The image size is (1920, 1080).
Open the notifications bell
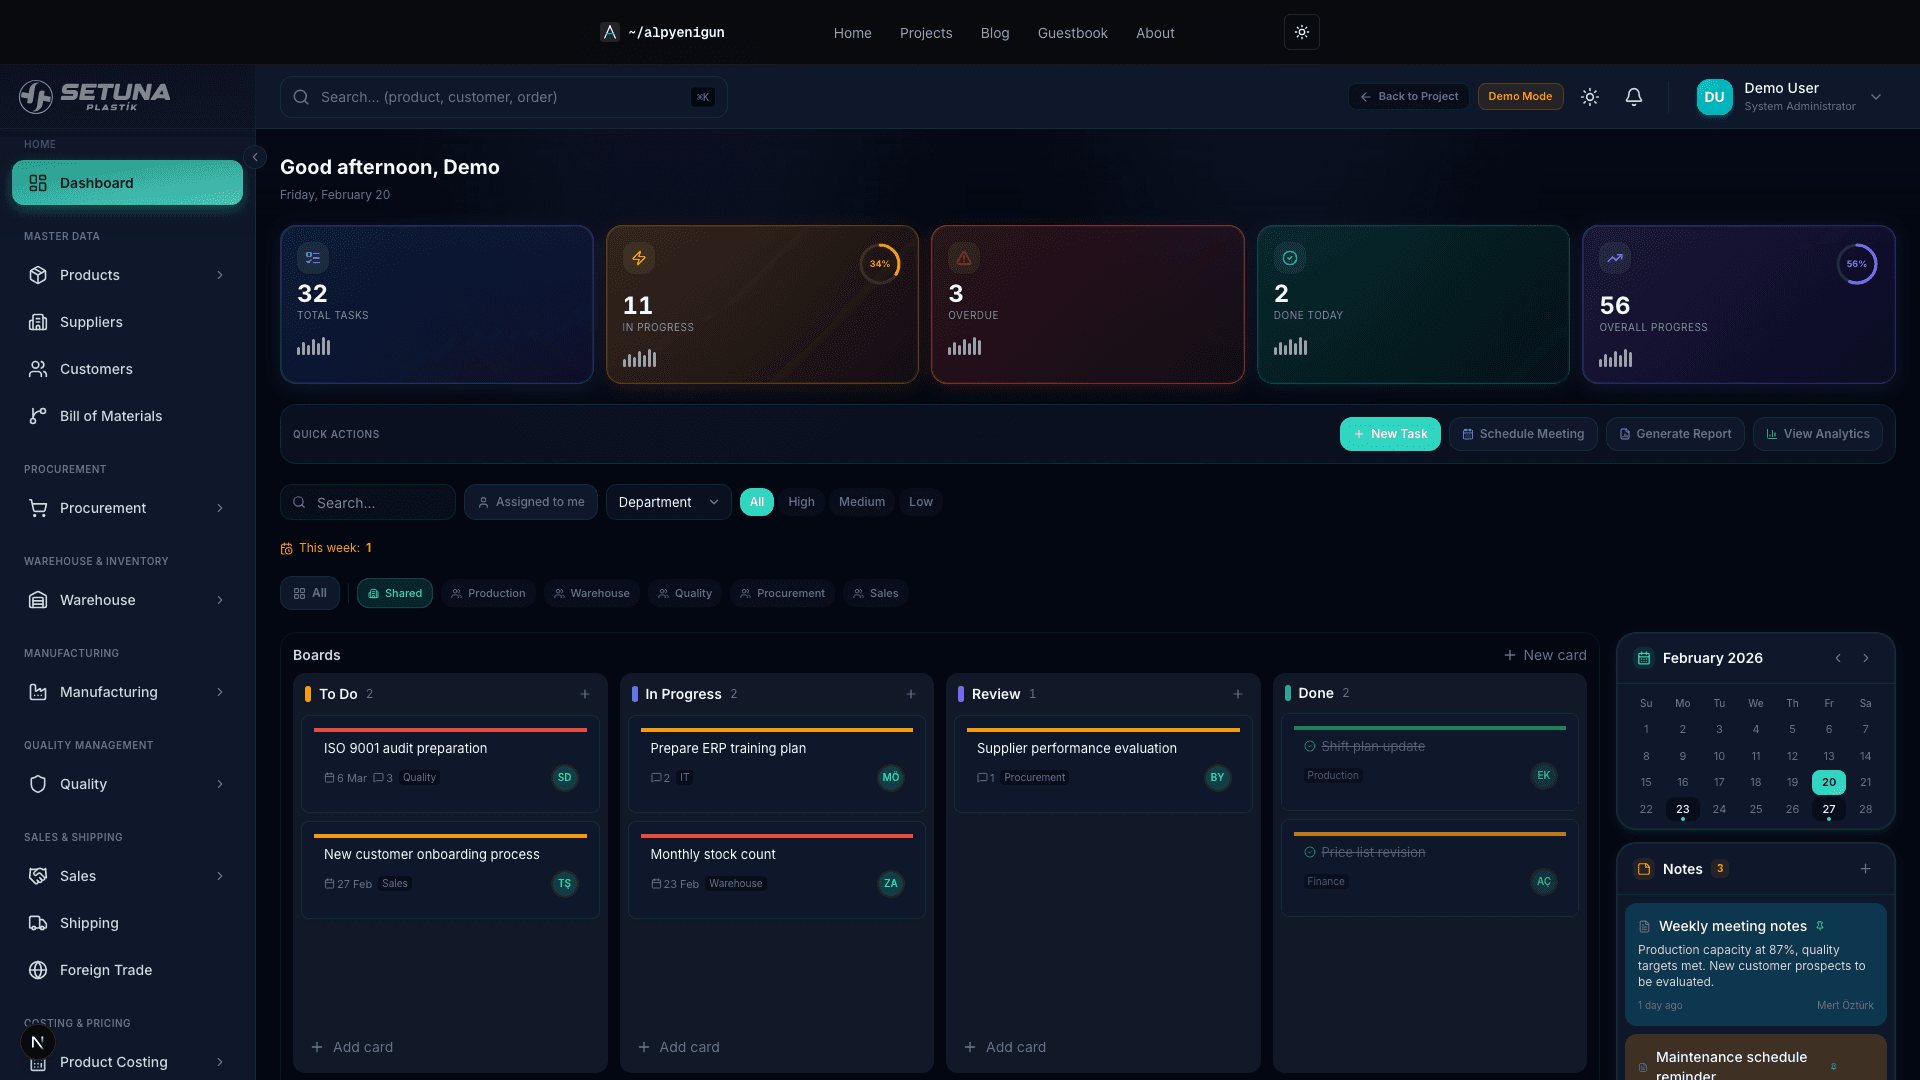click(x=1634, y=96)
